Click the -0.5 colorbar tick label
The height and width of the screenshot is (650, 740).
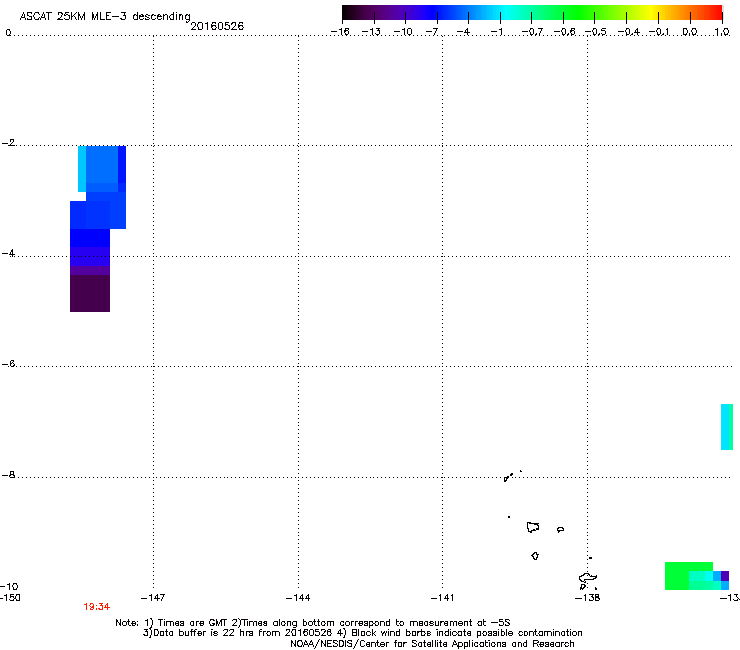pos(596,32)
